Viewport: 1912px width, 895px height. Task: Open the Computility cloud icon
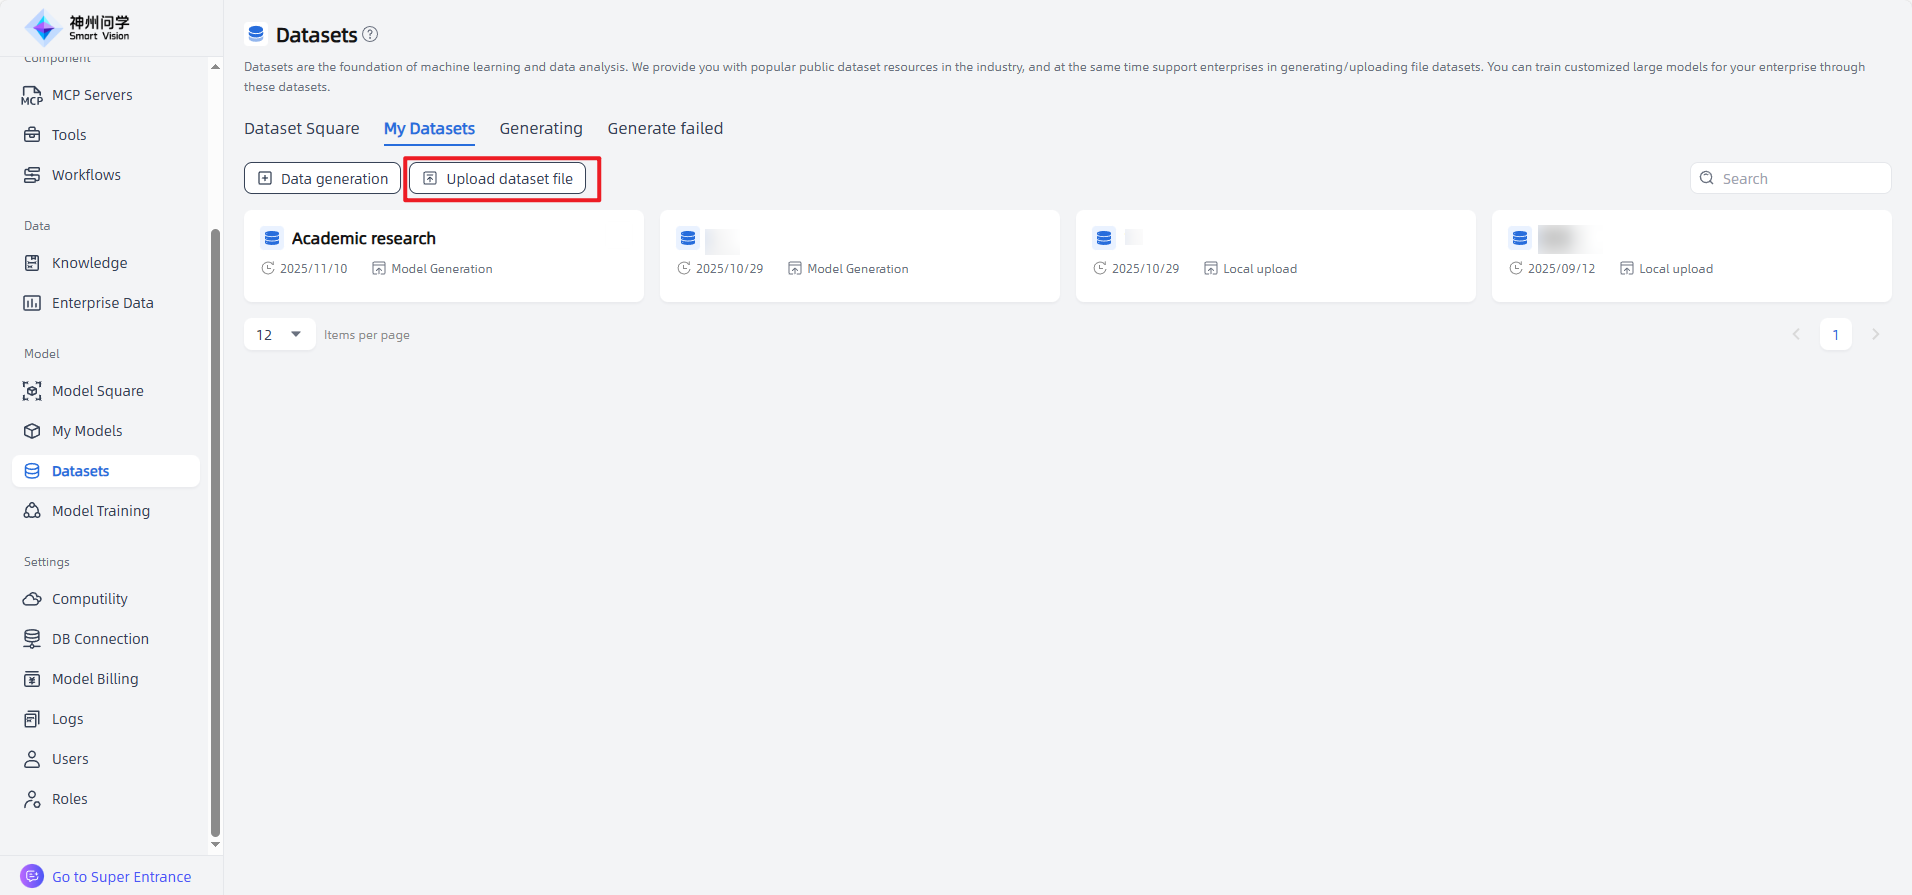(x=32, y=599)
